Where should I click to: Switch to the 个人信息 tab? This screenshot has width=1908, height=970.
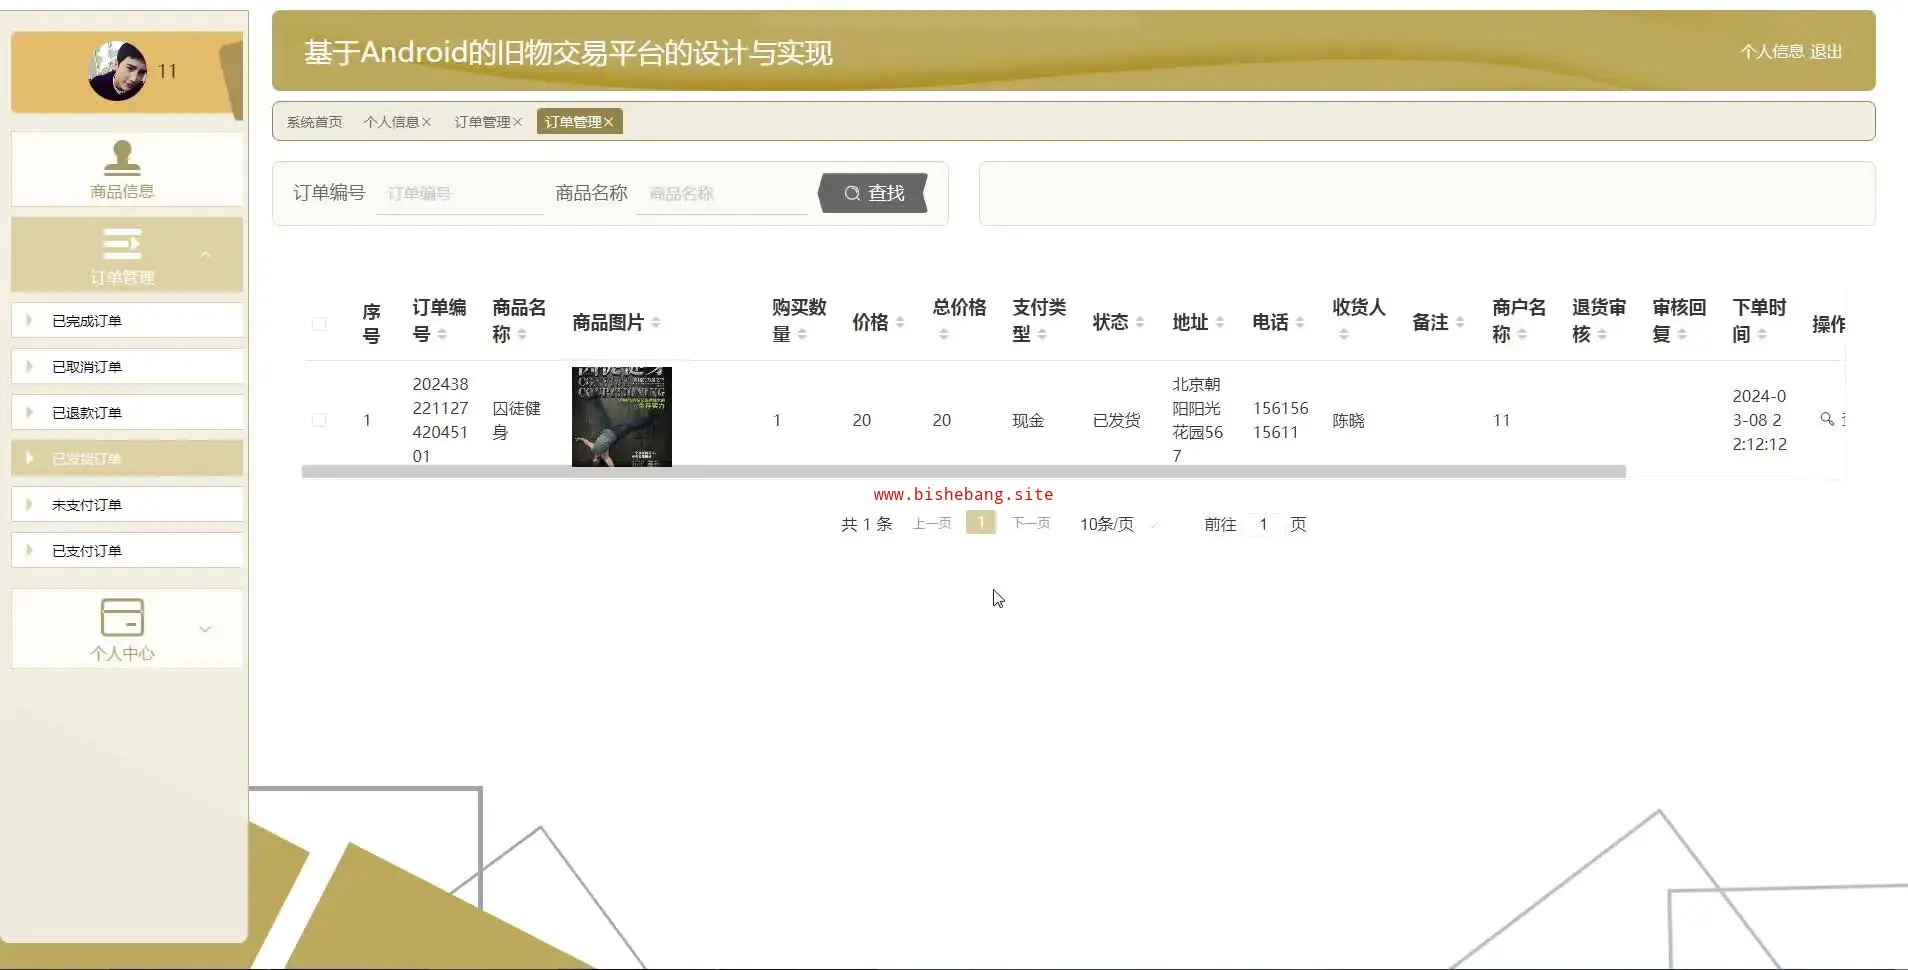point(391,122)
